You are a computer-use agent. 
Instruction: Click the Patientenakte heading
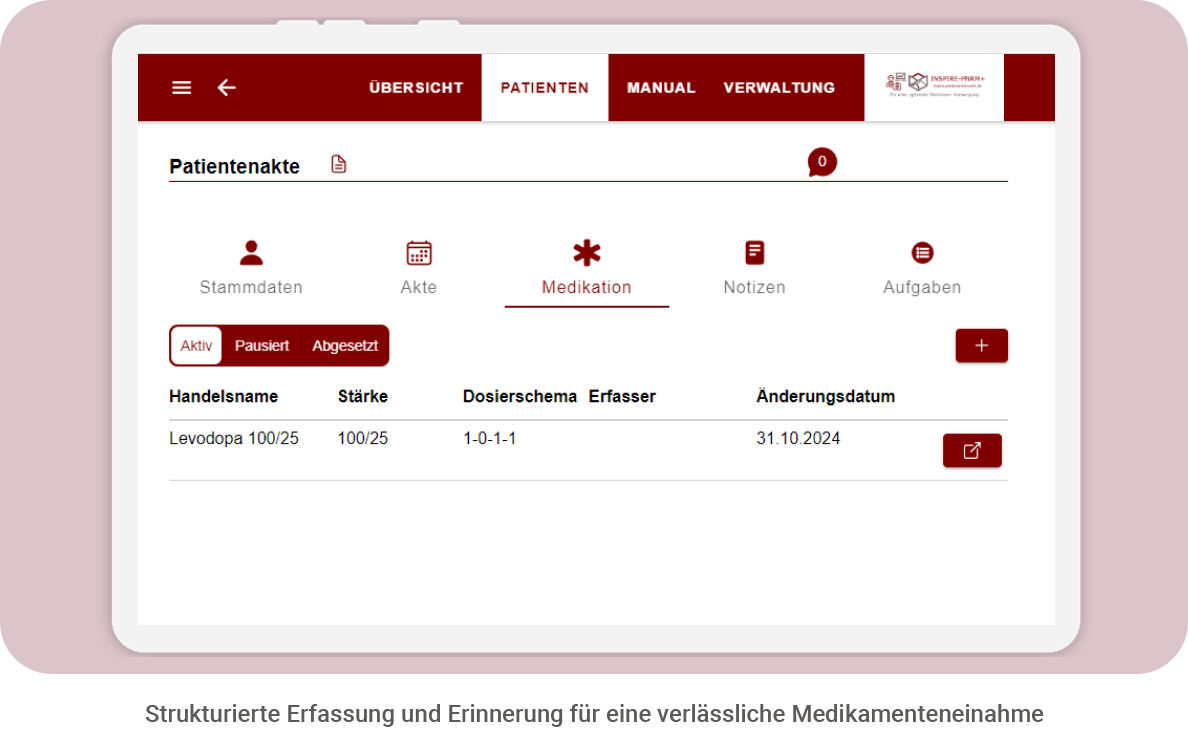[235, 167]
